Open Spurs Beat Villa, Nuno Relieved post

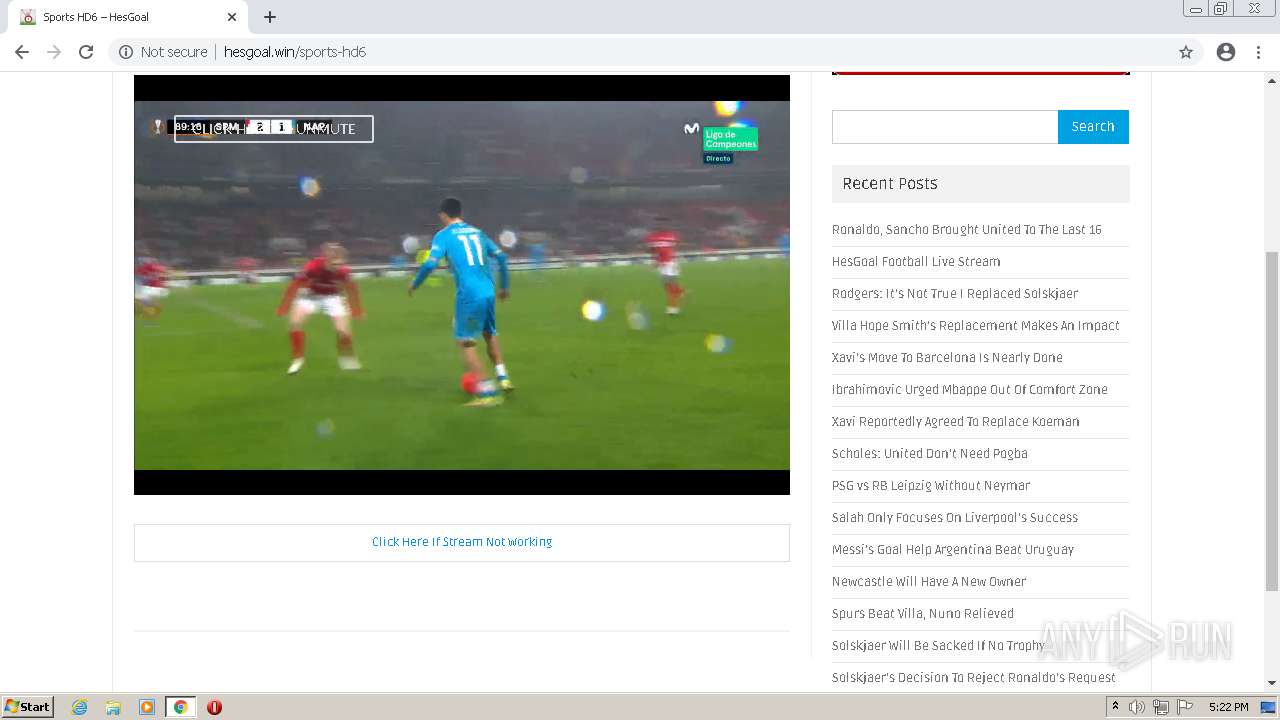(x=923, y=614)
